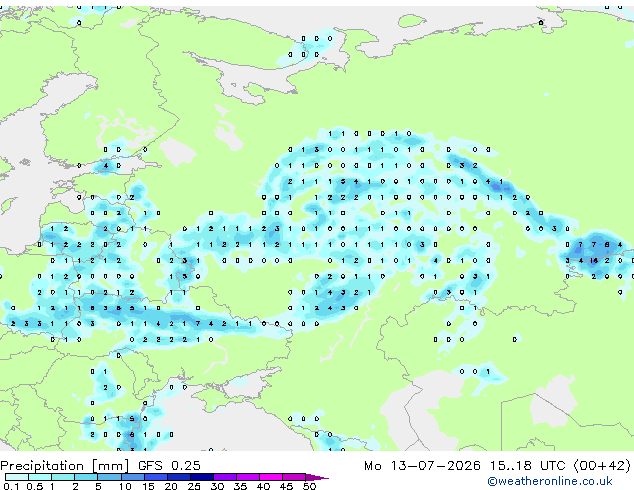The width and height of the screenshot is (634, 490).
Task: Click the '(00+42)' forecast offset text
Action: point(602,466)
